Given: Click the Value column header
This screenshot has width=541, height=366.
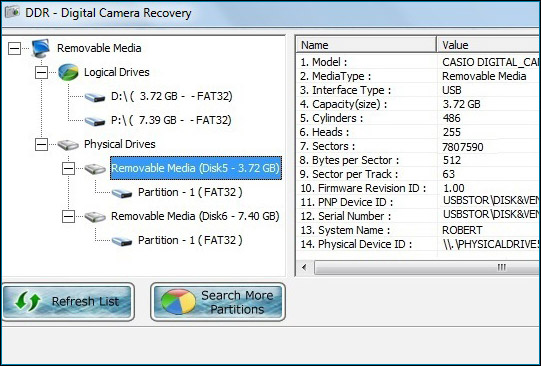Looking at the screenshot, I should [x=489, y=45].
